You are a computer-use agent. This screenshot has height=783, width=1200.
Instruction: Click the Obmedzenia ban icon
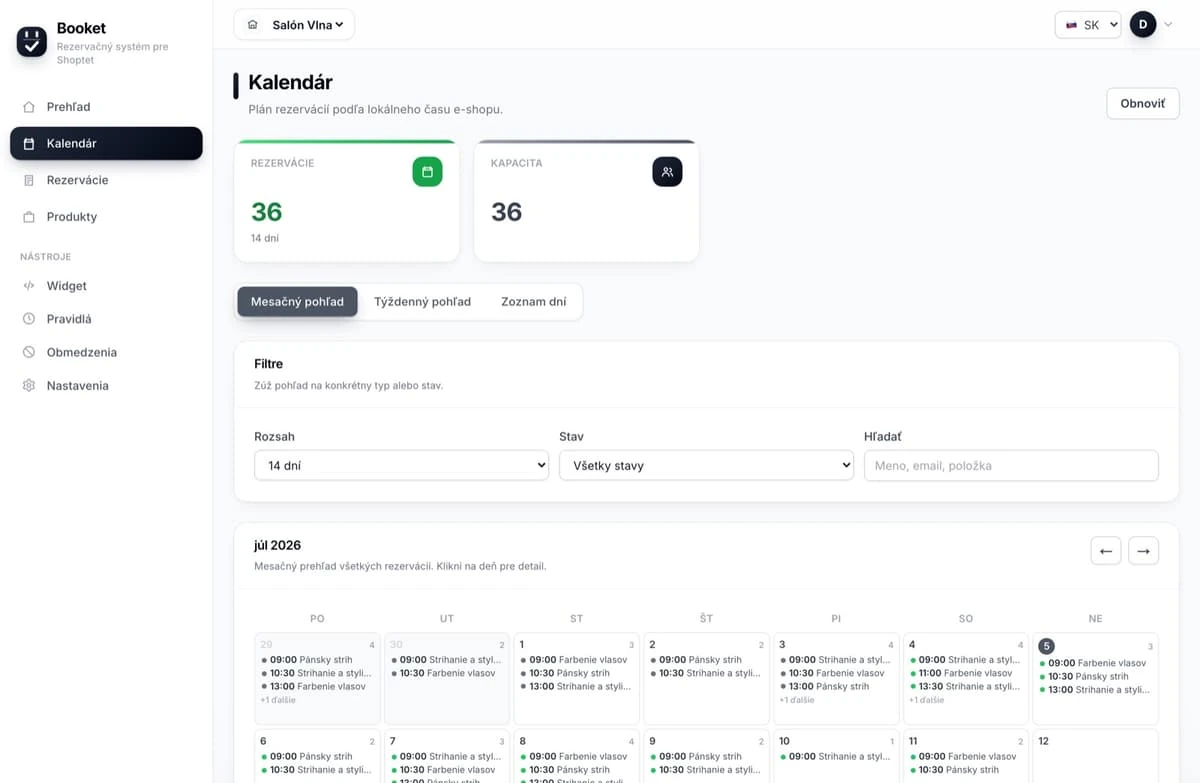coord(29,352)
